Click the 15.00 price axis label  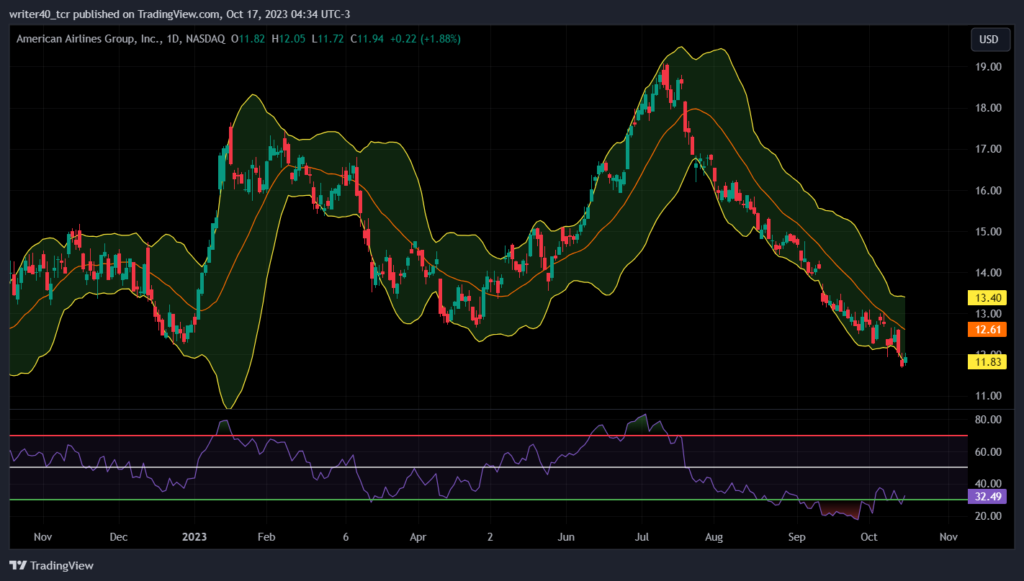[988, 232]
